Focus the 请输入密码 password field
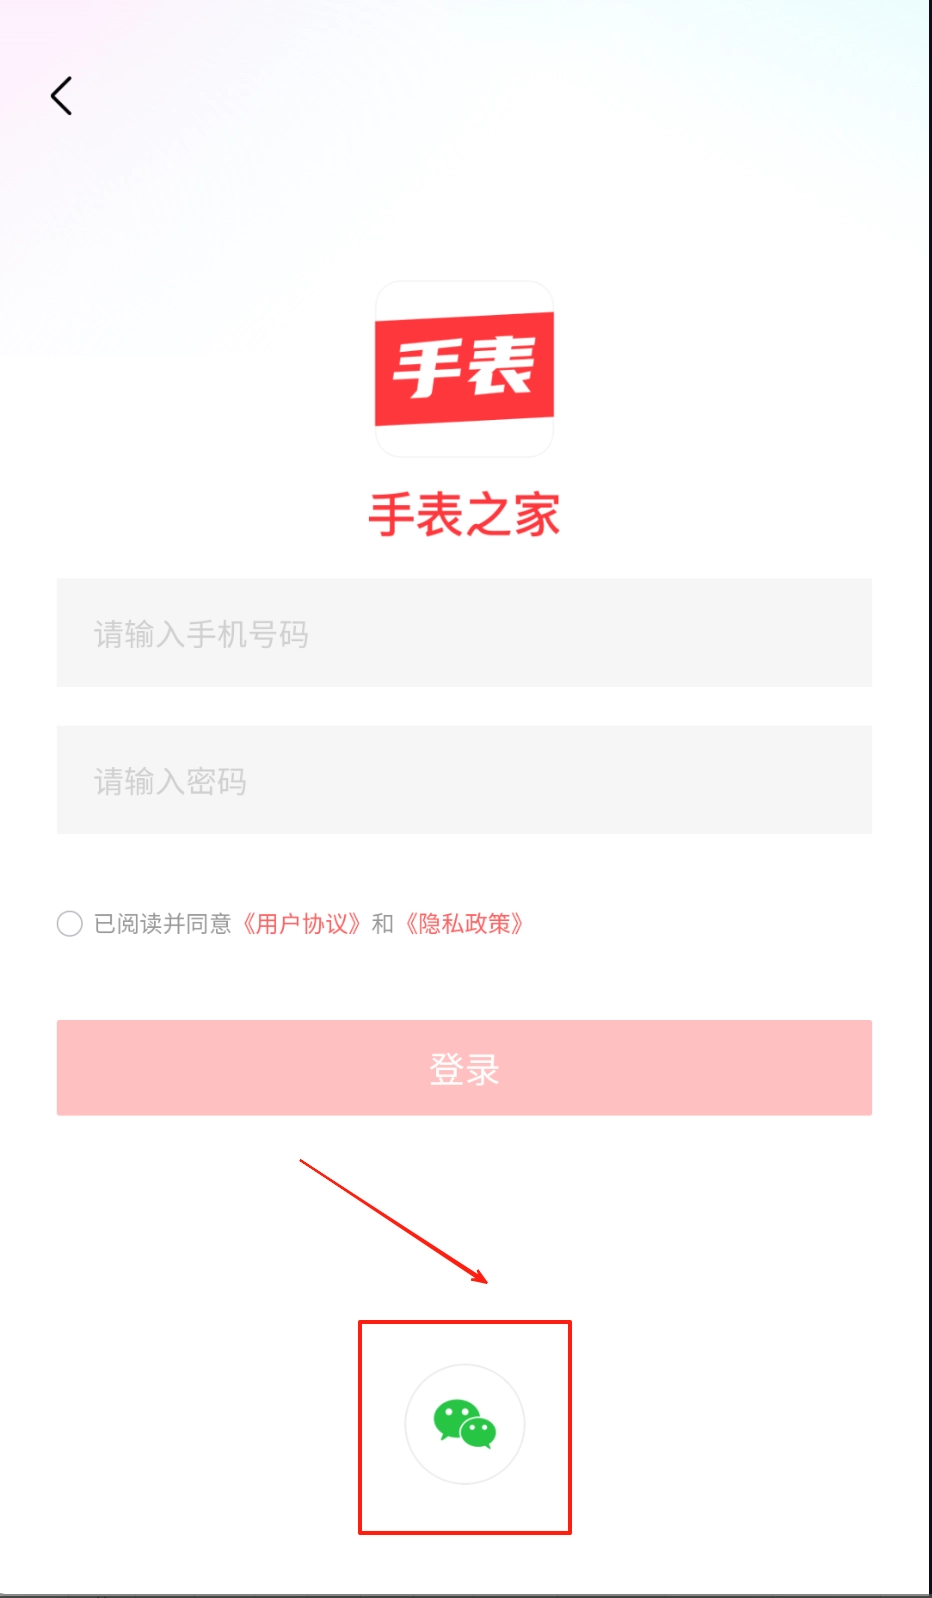Image resolution: width=932 pixels, height=1598 pixels. pyautogui.click(x=464, y=780)
